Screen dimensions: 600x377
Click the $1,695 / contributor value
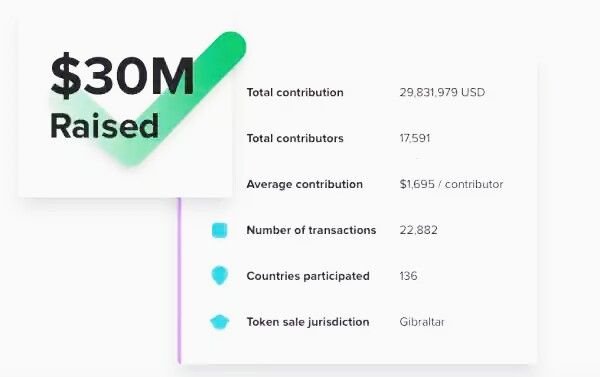[451, 184]
